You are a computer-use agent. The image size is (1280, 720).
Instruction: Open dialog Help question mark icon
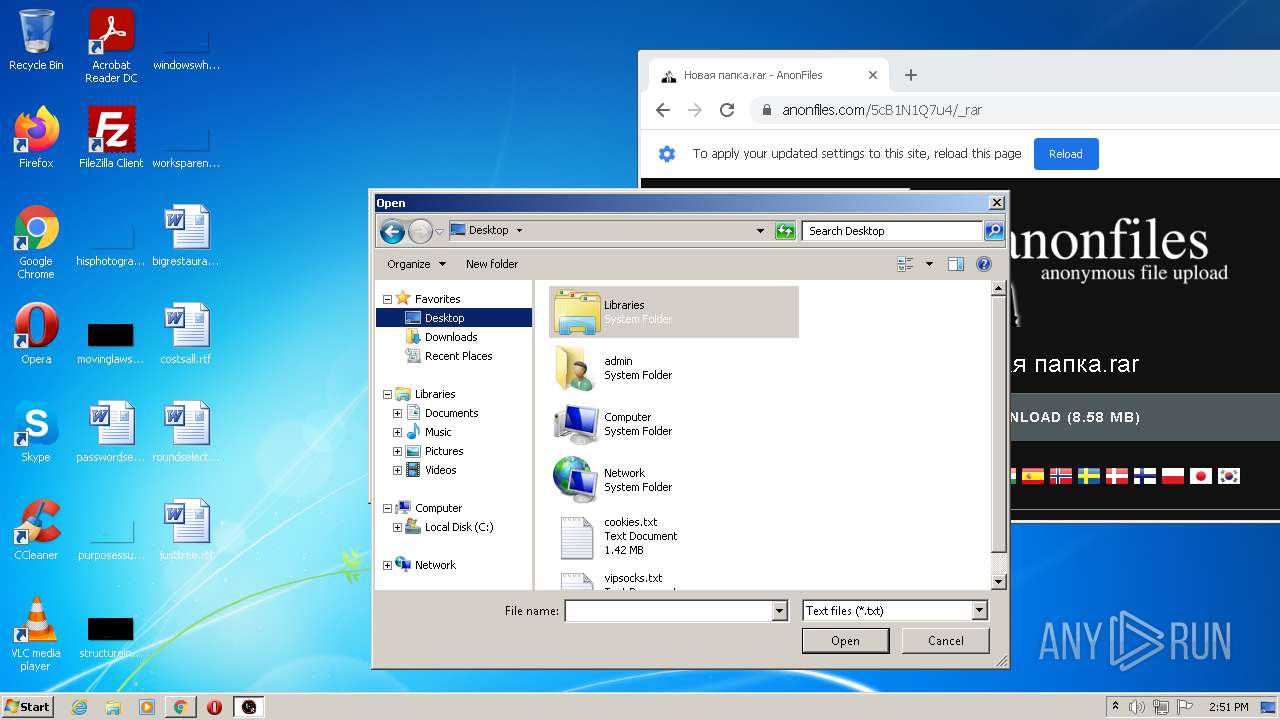984,264
